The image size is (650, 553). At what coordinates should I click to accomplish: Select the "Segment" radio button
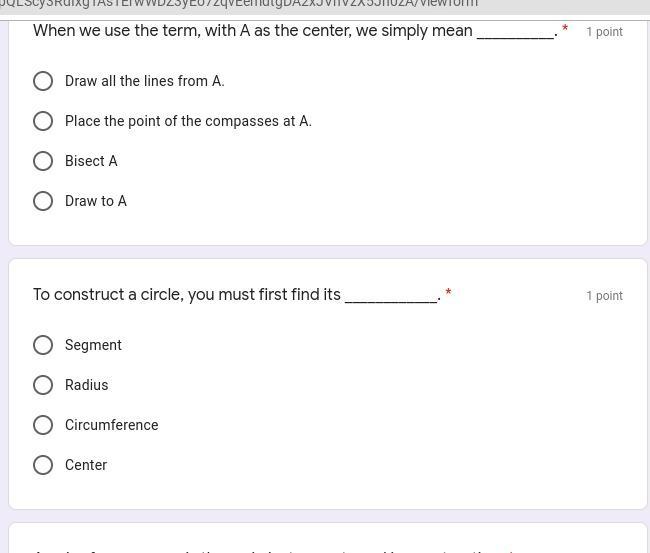point(43,345)
